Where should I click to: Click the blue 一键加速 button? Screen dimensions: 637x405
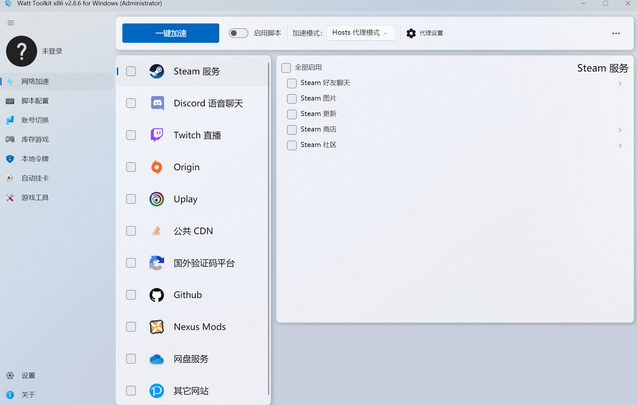tap(171, 33)
